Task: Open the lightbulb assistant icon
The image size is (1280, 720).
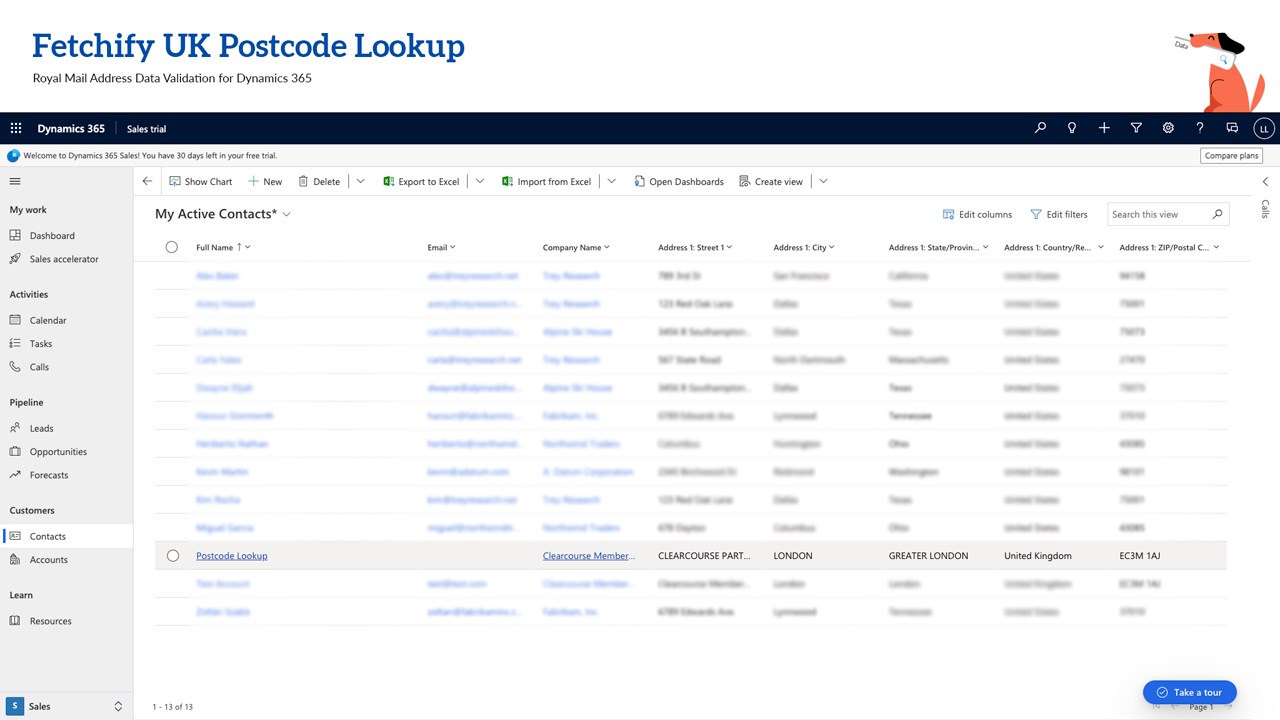Action: 1072,128
